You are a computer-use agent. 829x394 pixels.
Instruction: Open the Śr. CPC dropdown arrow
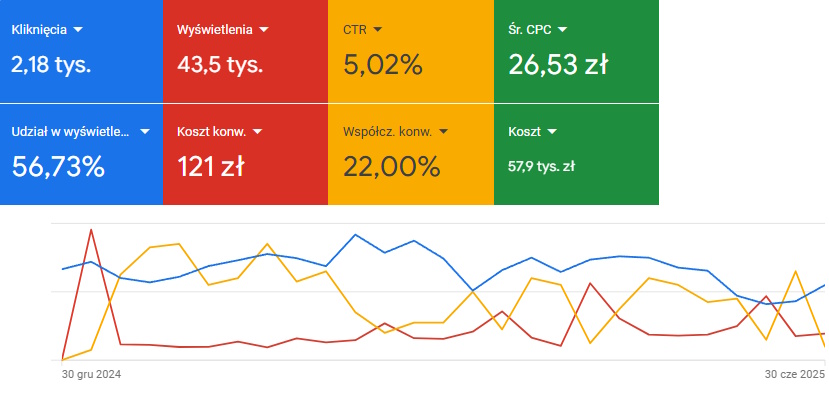click(x=562, y=30)
